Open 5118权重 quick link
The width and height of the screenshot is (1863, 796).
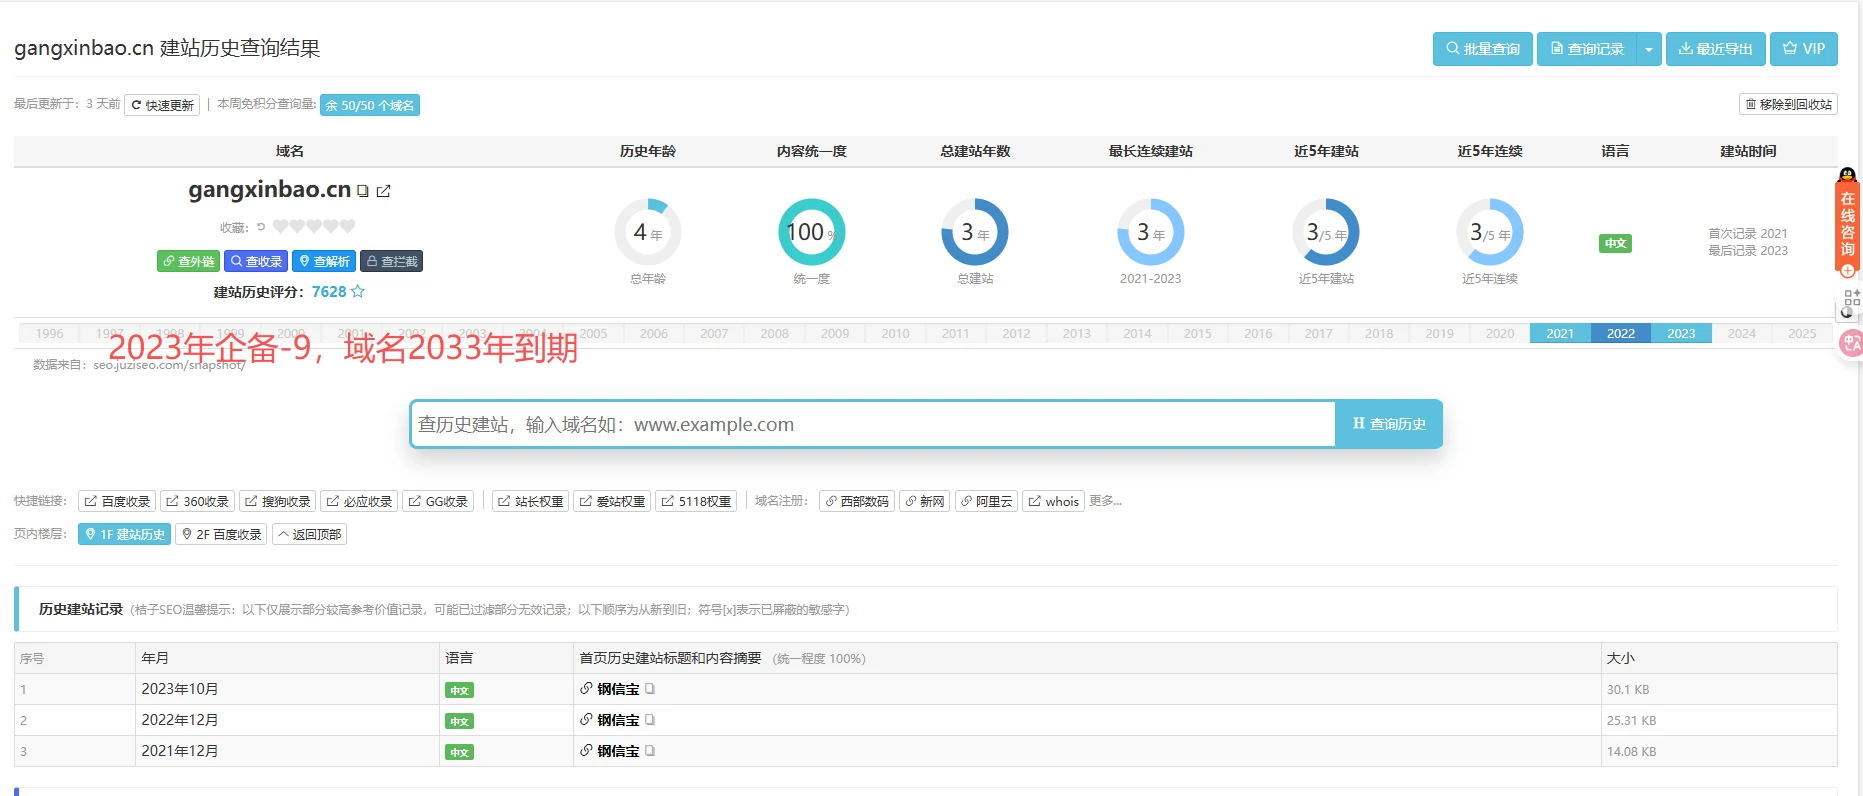696,501
